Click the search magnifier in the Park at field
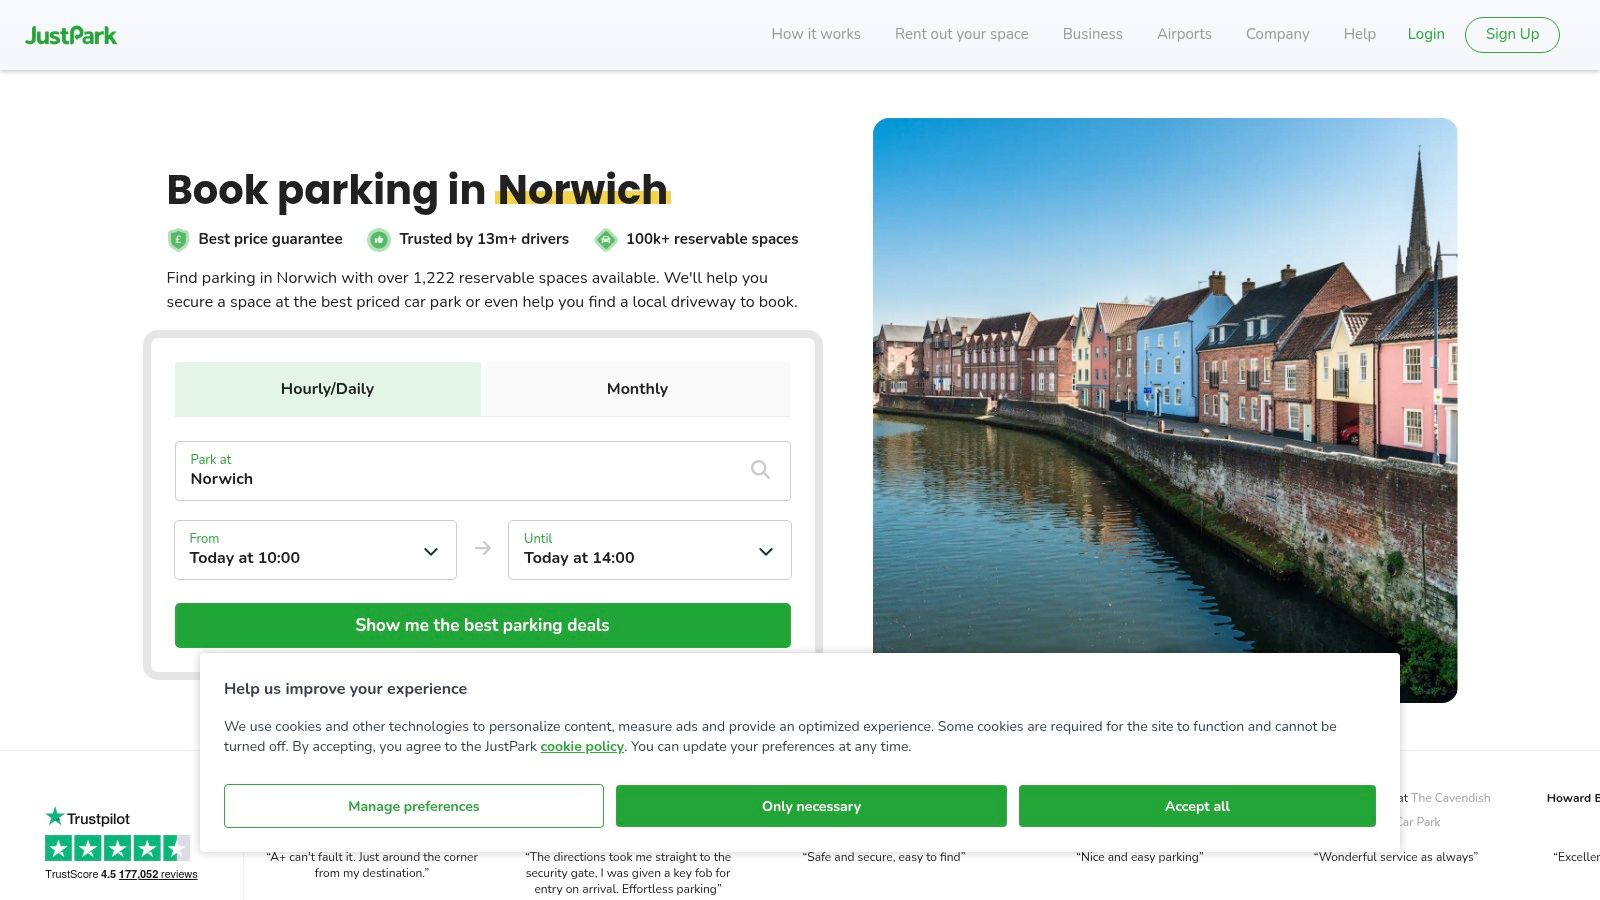The width and height of the screenshot is (1600, 900). point(759,470)
